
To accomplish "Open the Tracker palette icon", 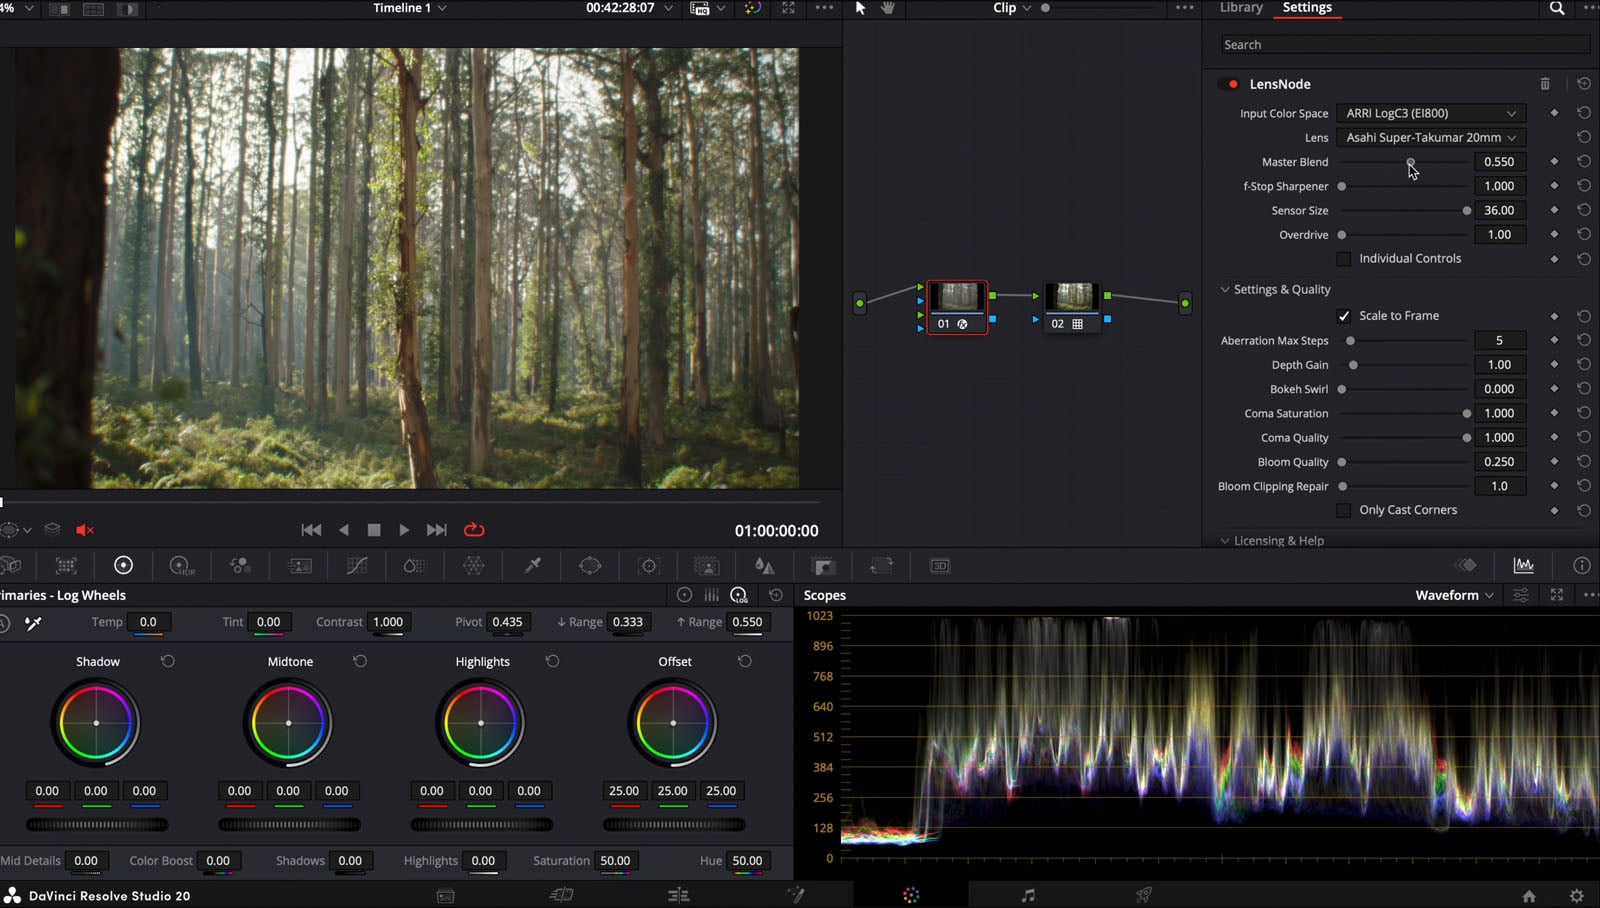I will click(649, 566).
